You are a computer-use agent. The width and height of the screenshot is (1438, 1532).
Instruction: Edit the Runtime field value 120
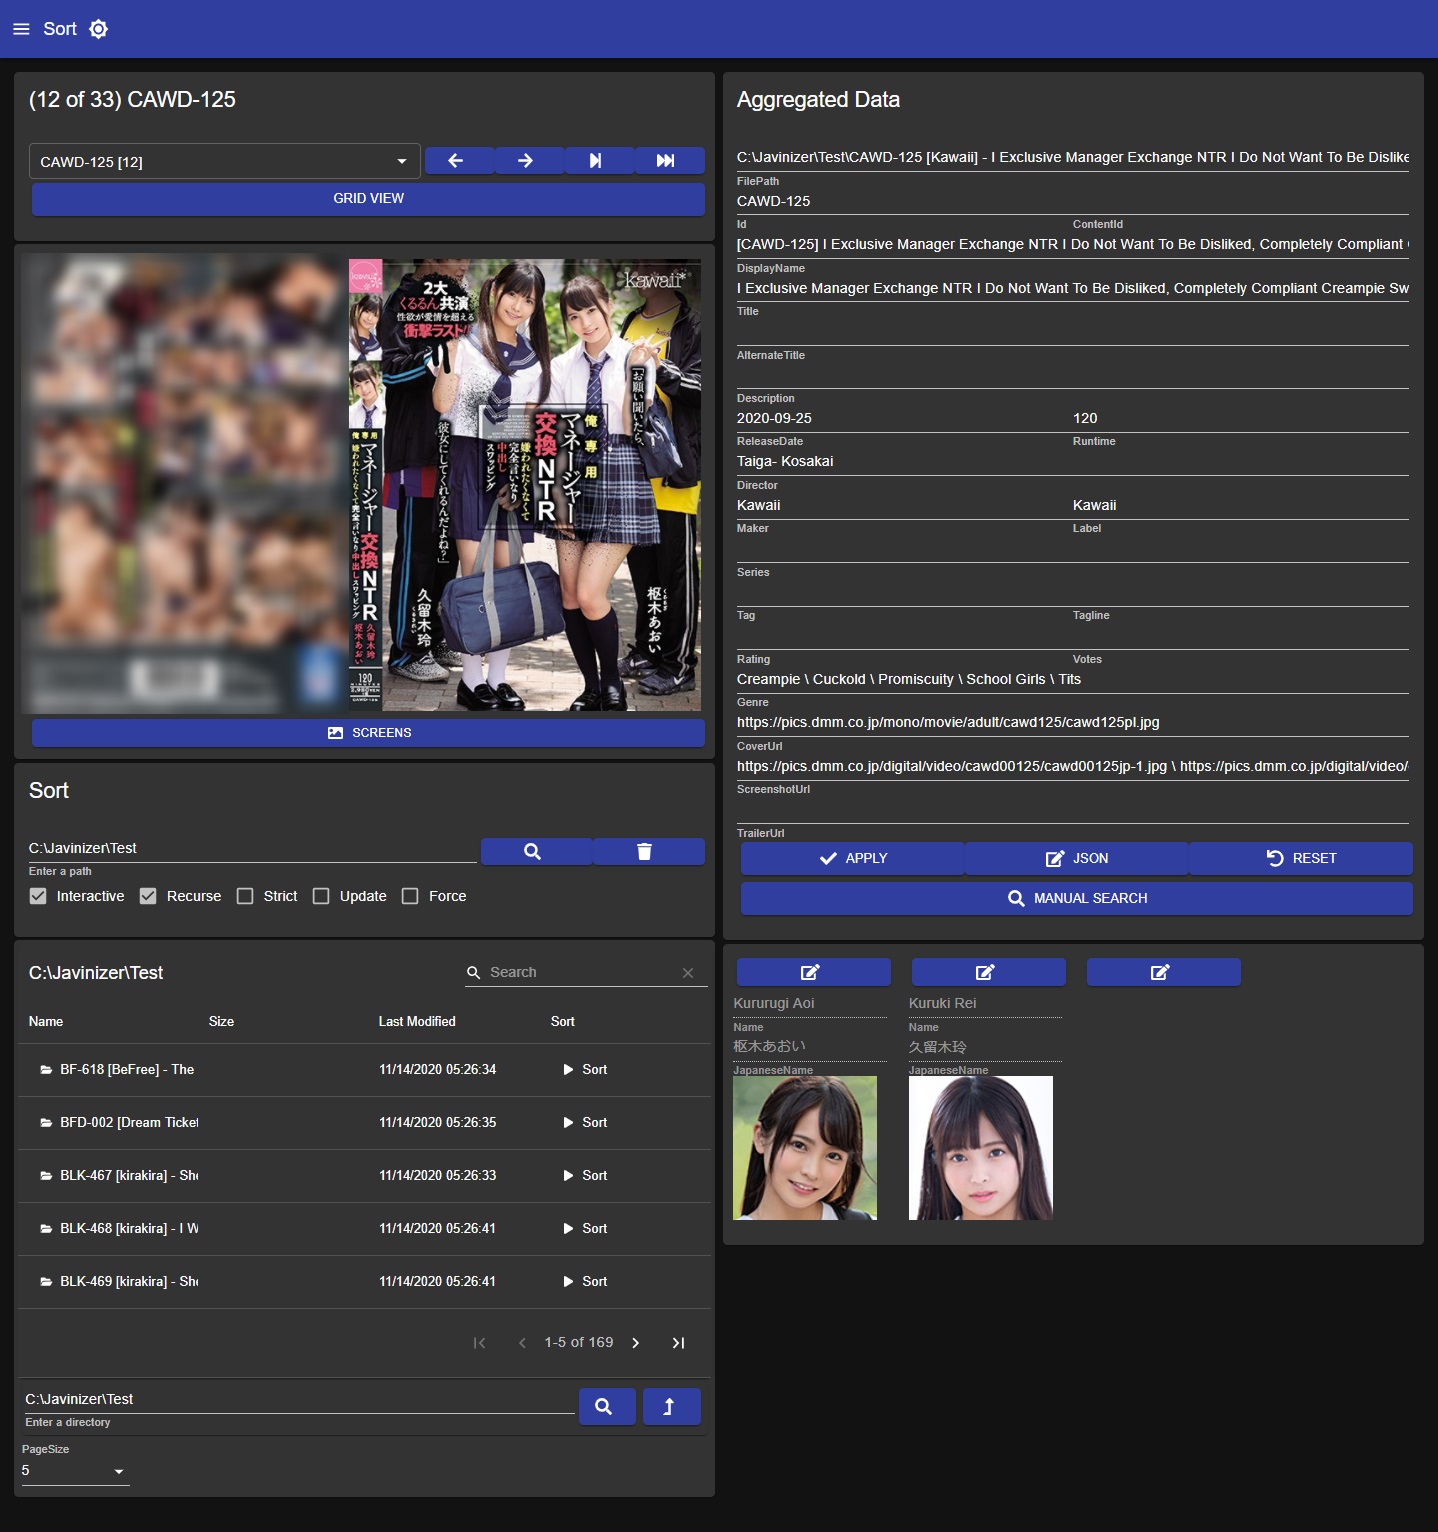pos(1241,418)
